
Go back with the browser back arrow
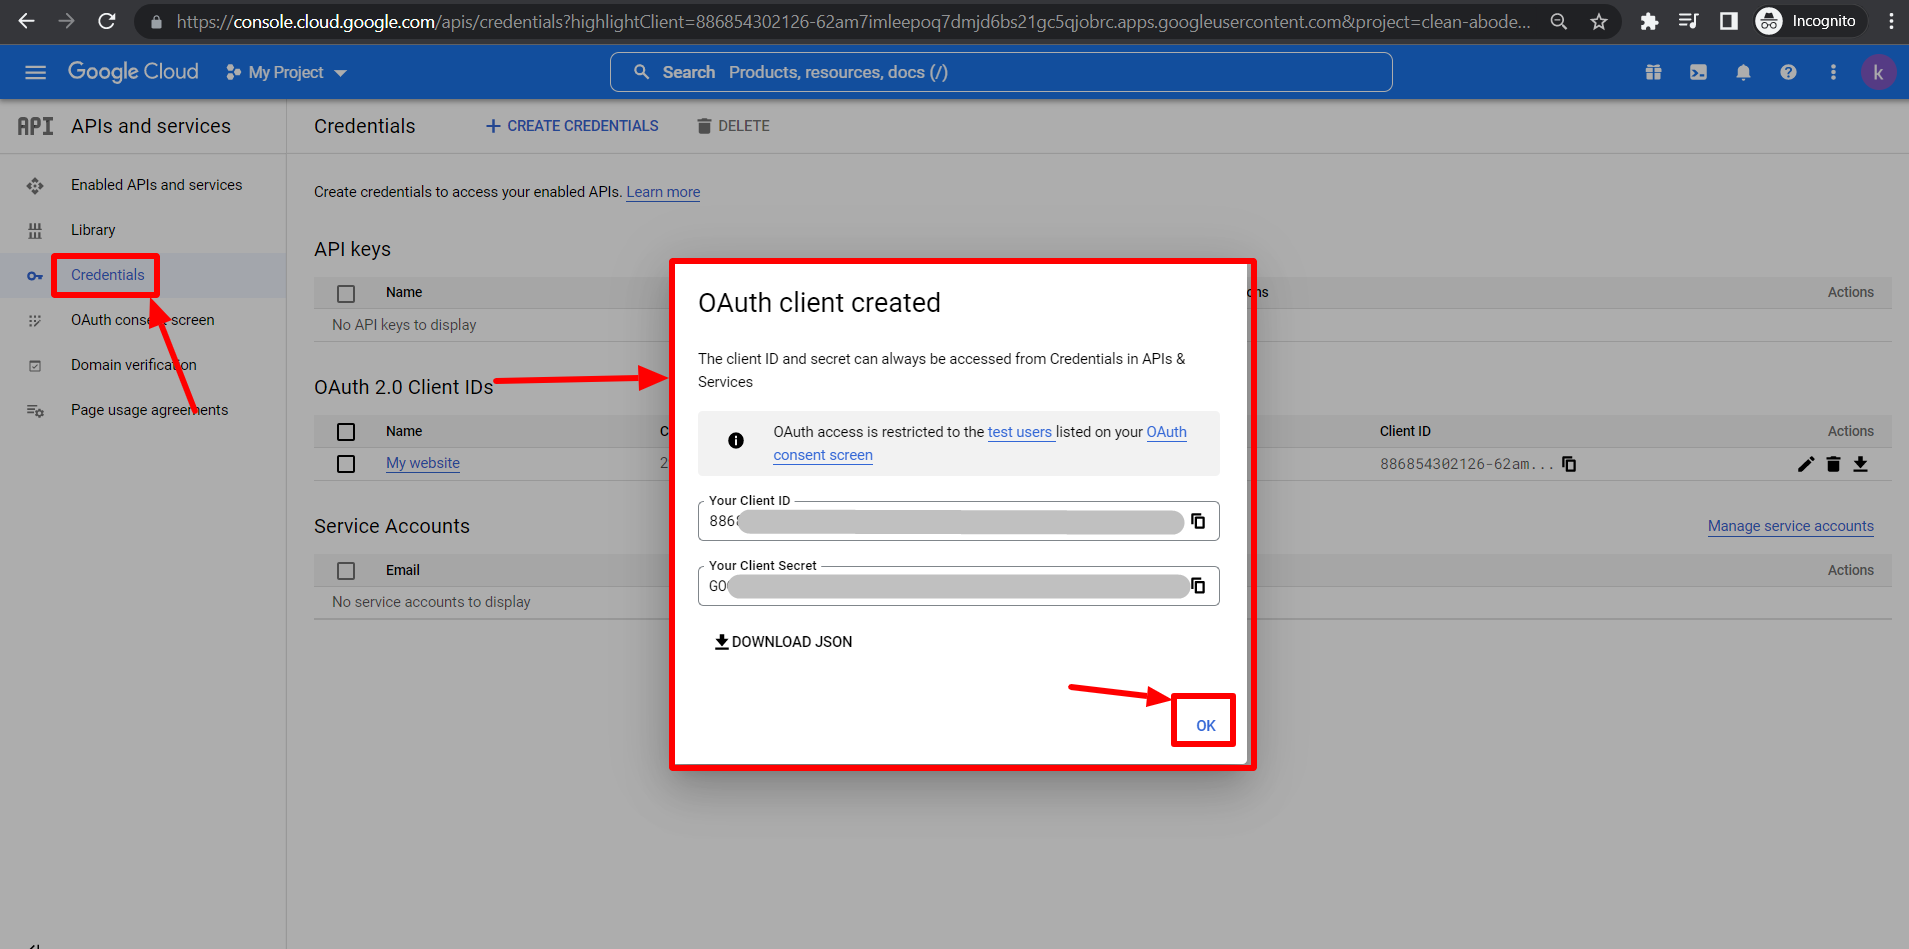(x=27, y=21)
